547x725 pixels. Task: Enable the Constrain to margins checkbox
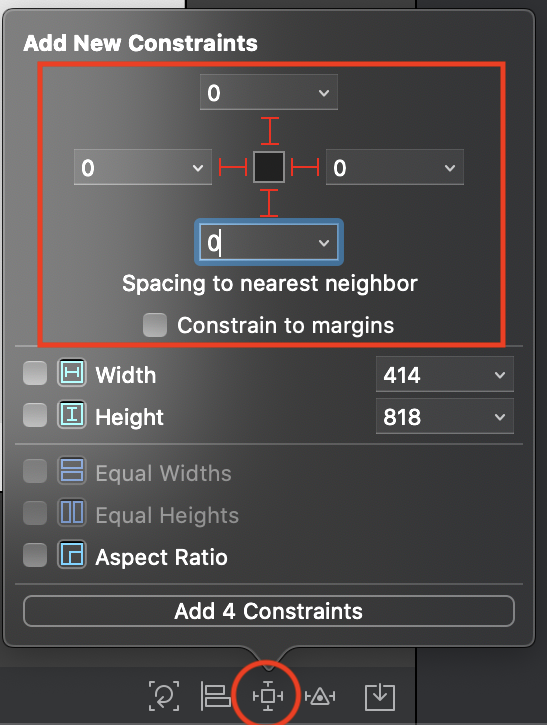coord(155,325)
